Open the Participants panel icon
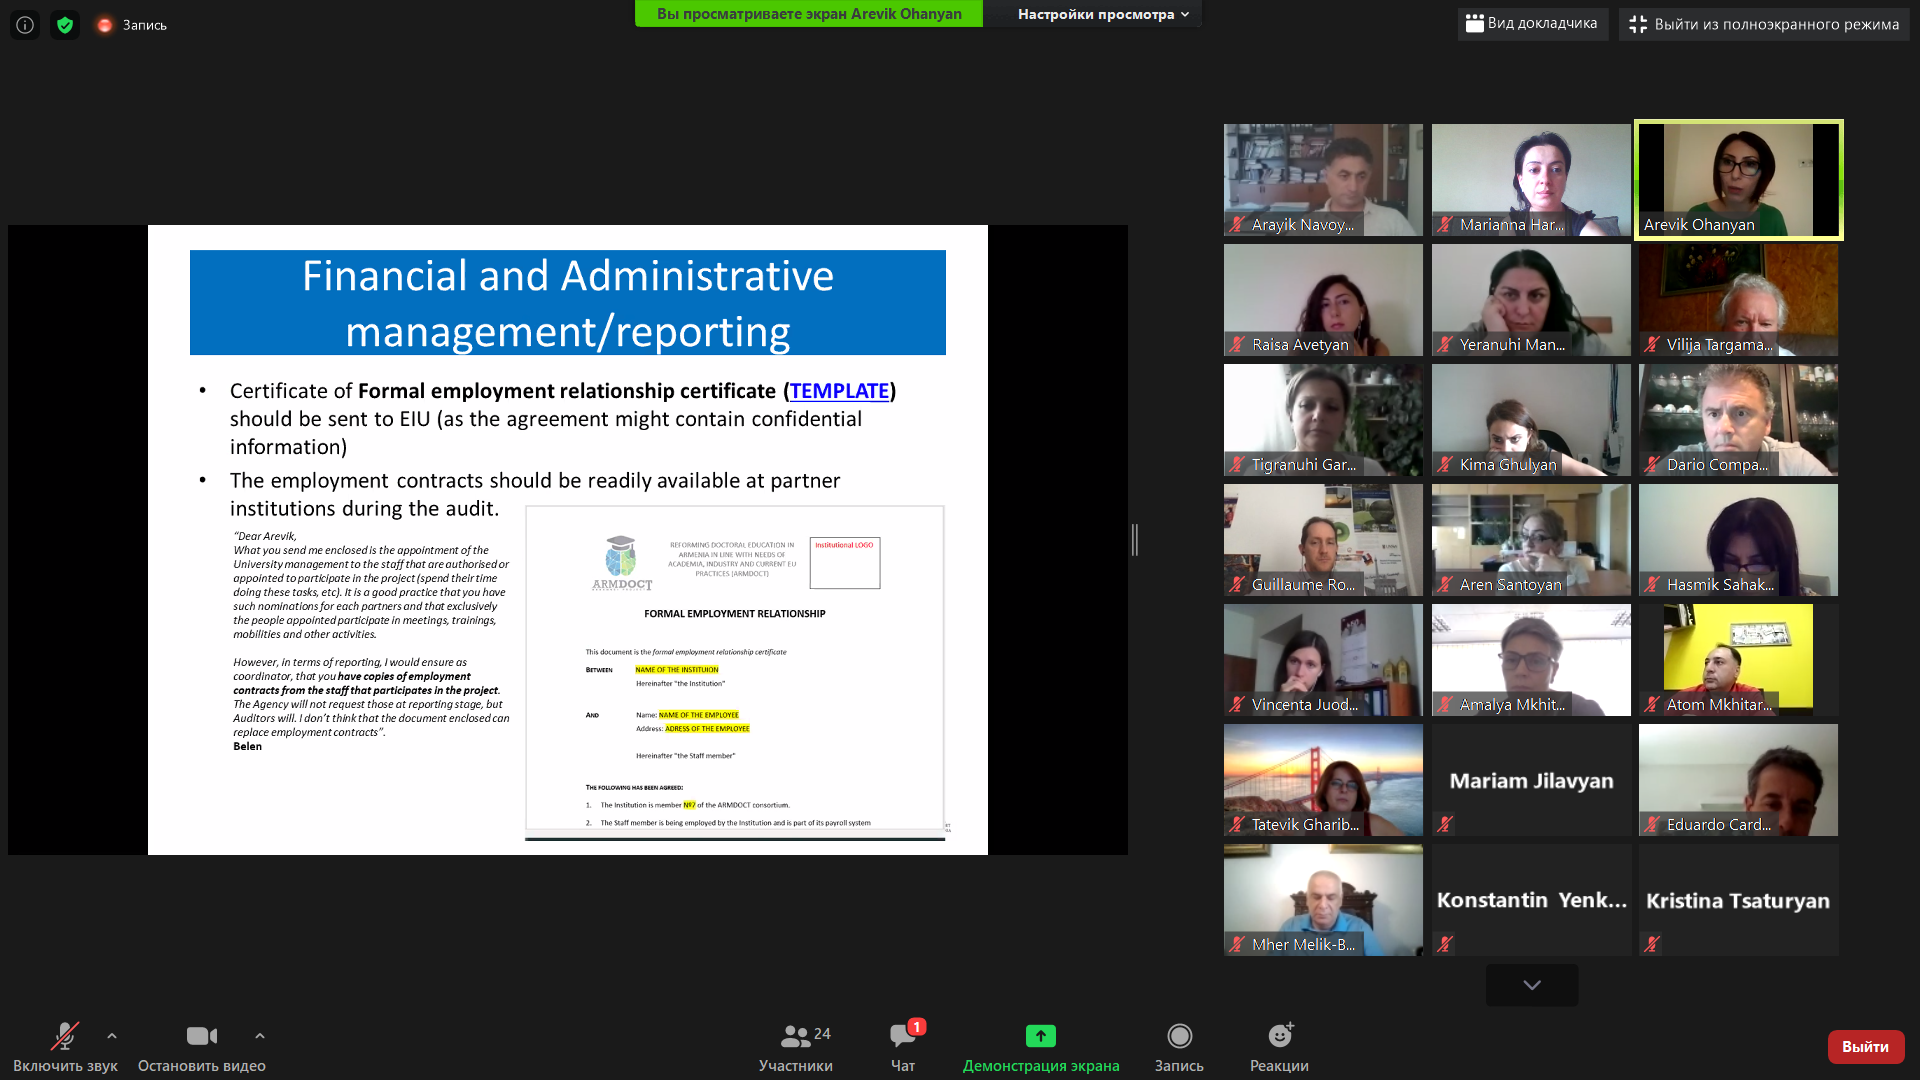1920x1080 pixels. click(x=796, y=1036)
